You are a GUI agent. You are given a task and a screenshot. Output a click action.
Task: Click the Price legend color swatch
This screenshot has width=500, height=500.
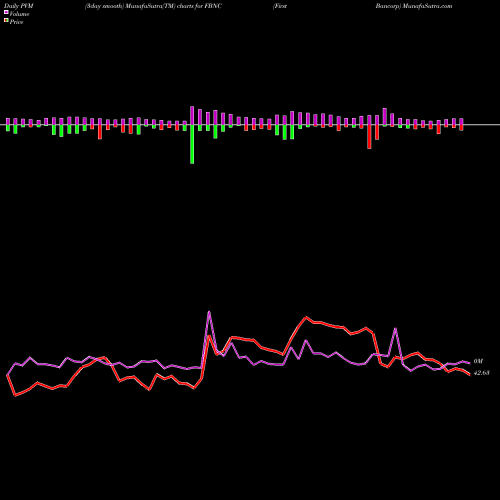(6, 21)
